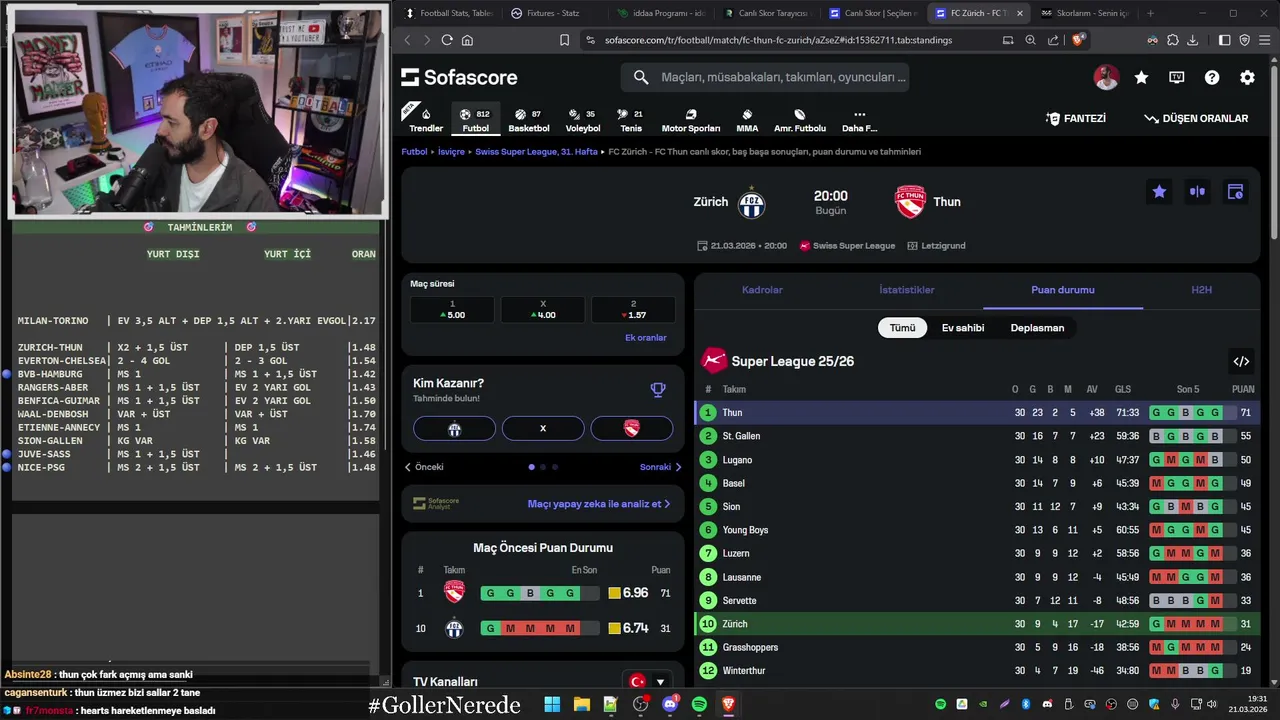Go back to Önceki prediction card
This screenshot has height=720, width=1280.
(424, 467)
